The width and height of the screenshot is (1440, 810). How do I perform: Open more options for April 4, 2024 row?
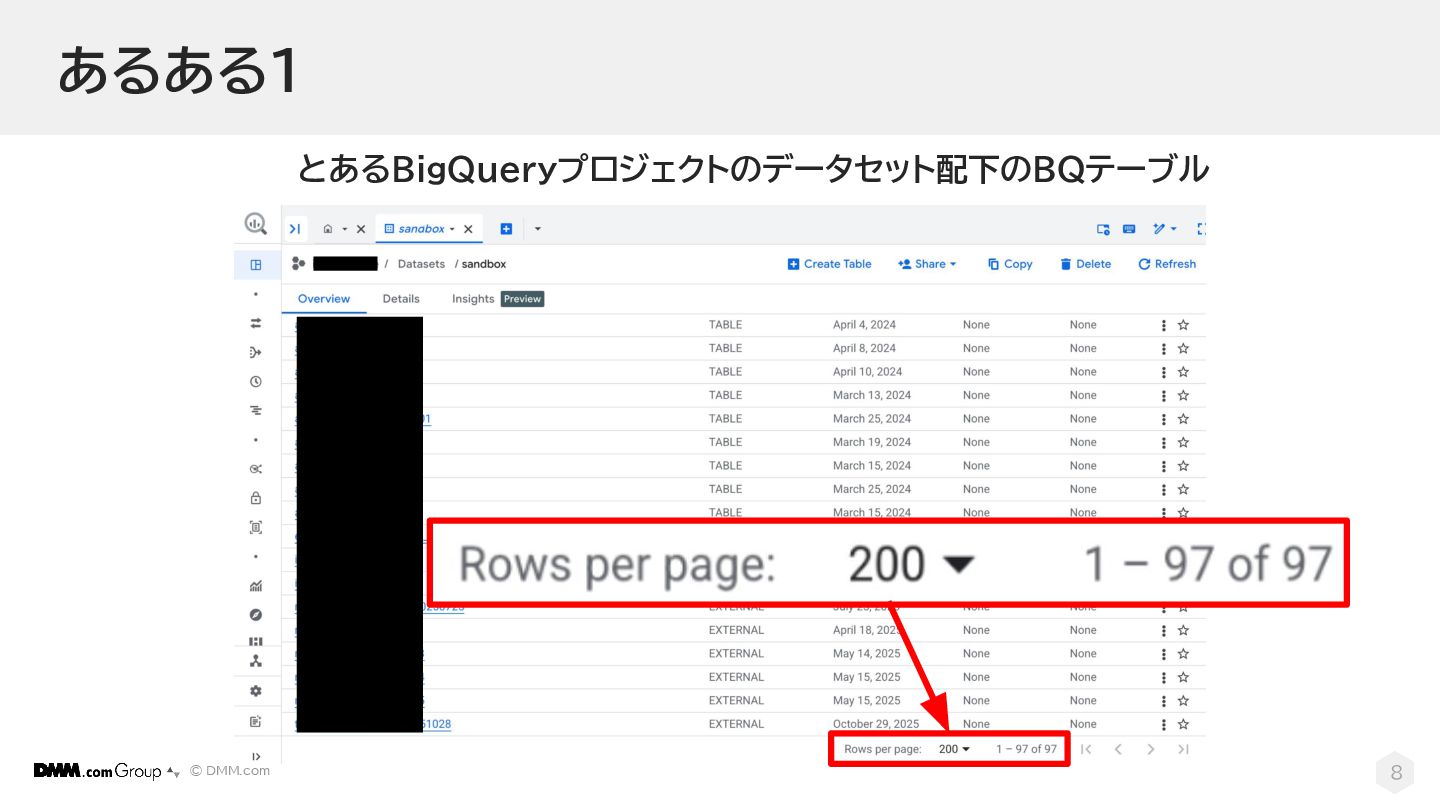click(x=1164, y=325)
